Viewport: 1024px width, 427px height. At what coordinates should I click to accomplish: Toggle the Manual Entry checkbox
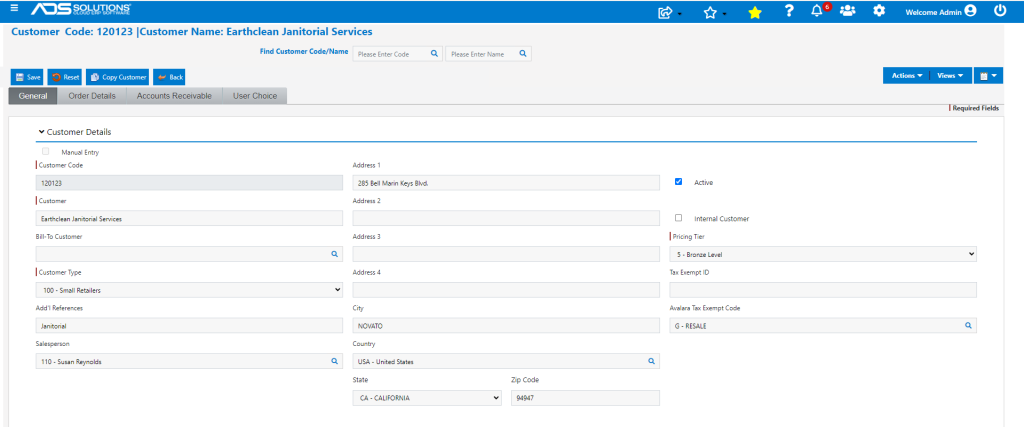[46, 151]
